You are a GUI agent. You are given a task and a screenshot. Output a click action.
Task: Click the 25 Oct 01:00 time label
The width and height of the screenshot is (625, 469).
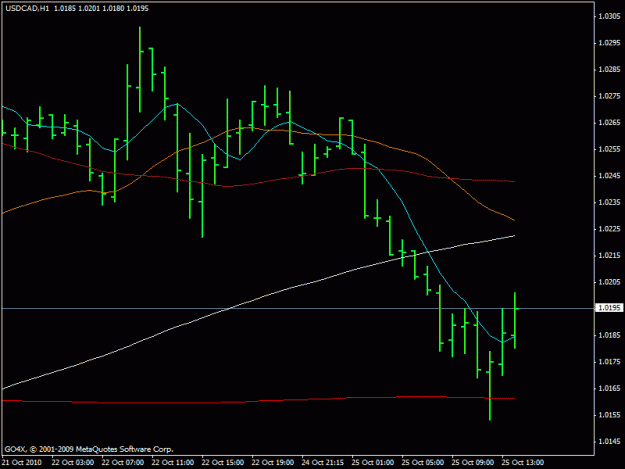coord(373,462)
